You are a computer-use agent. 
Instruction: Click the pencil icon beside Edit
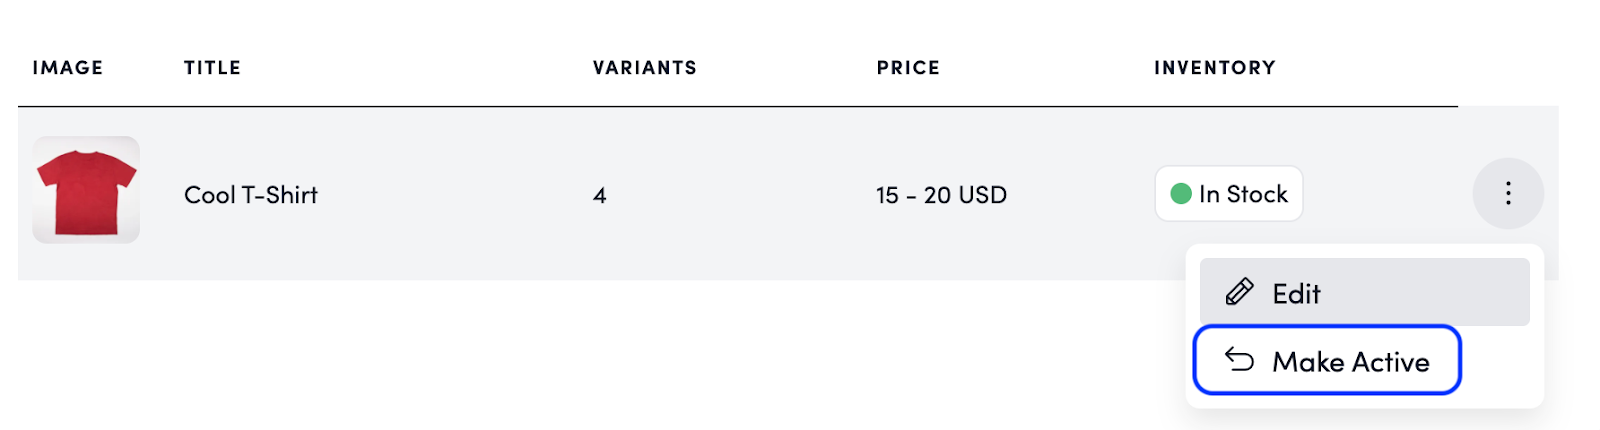pos(1239,292)
